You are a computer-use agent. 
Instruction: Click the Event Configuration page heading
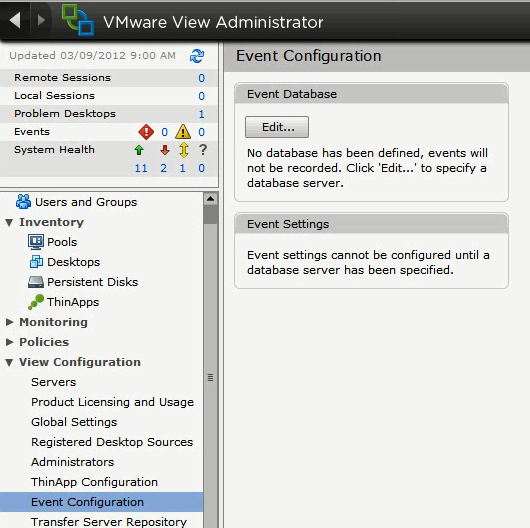[308, 56]
